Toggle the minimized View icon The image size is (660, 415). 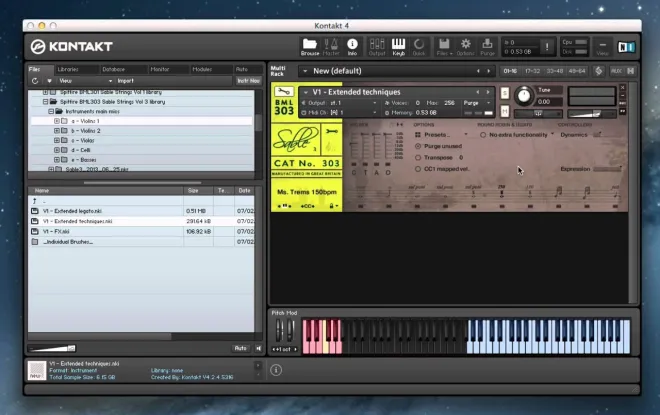pyautogui.click(x=603, y=47)
